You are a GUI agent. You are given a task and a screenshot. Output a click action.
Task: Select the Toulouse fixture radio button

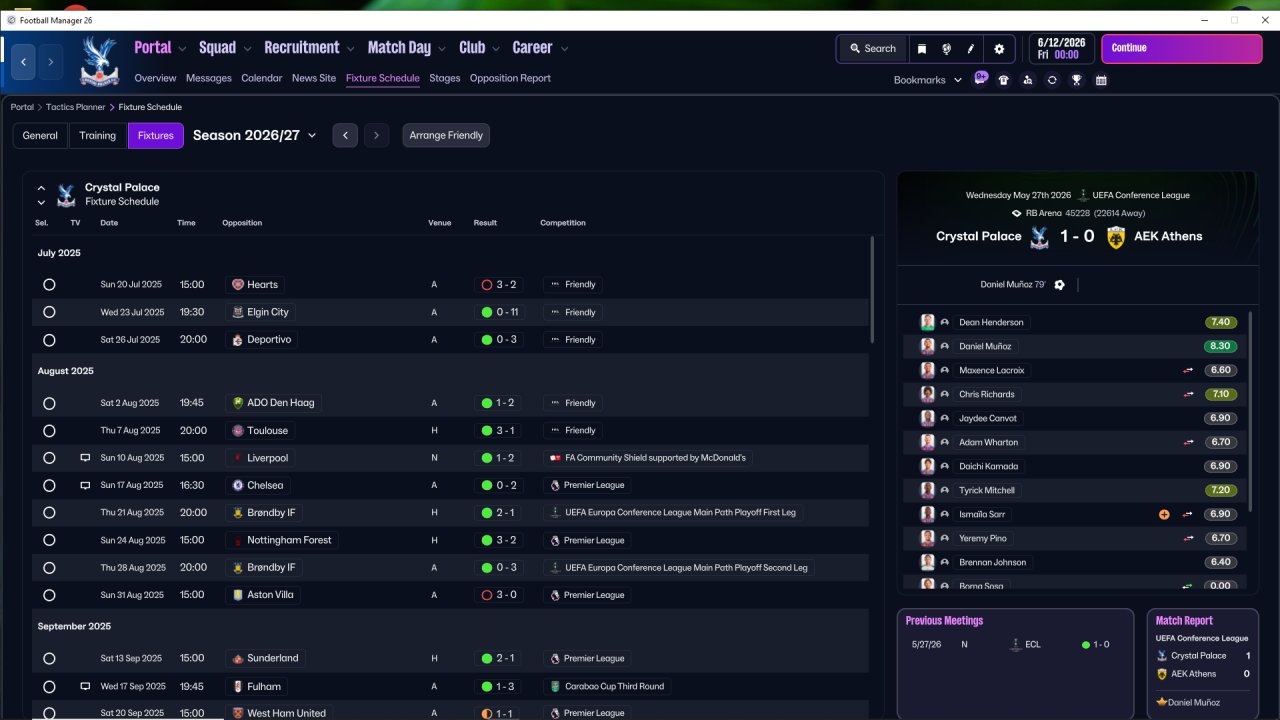pos(49,431)
